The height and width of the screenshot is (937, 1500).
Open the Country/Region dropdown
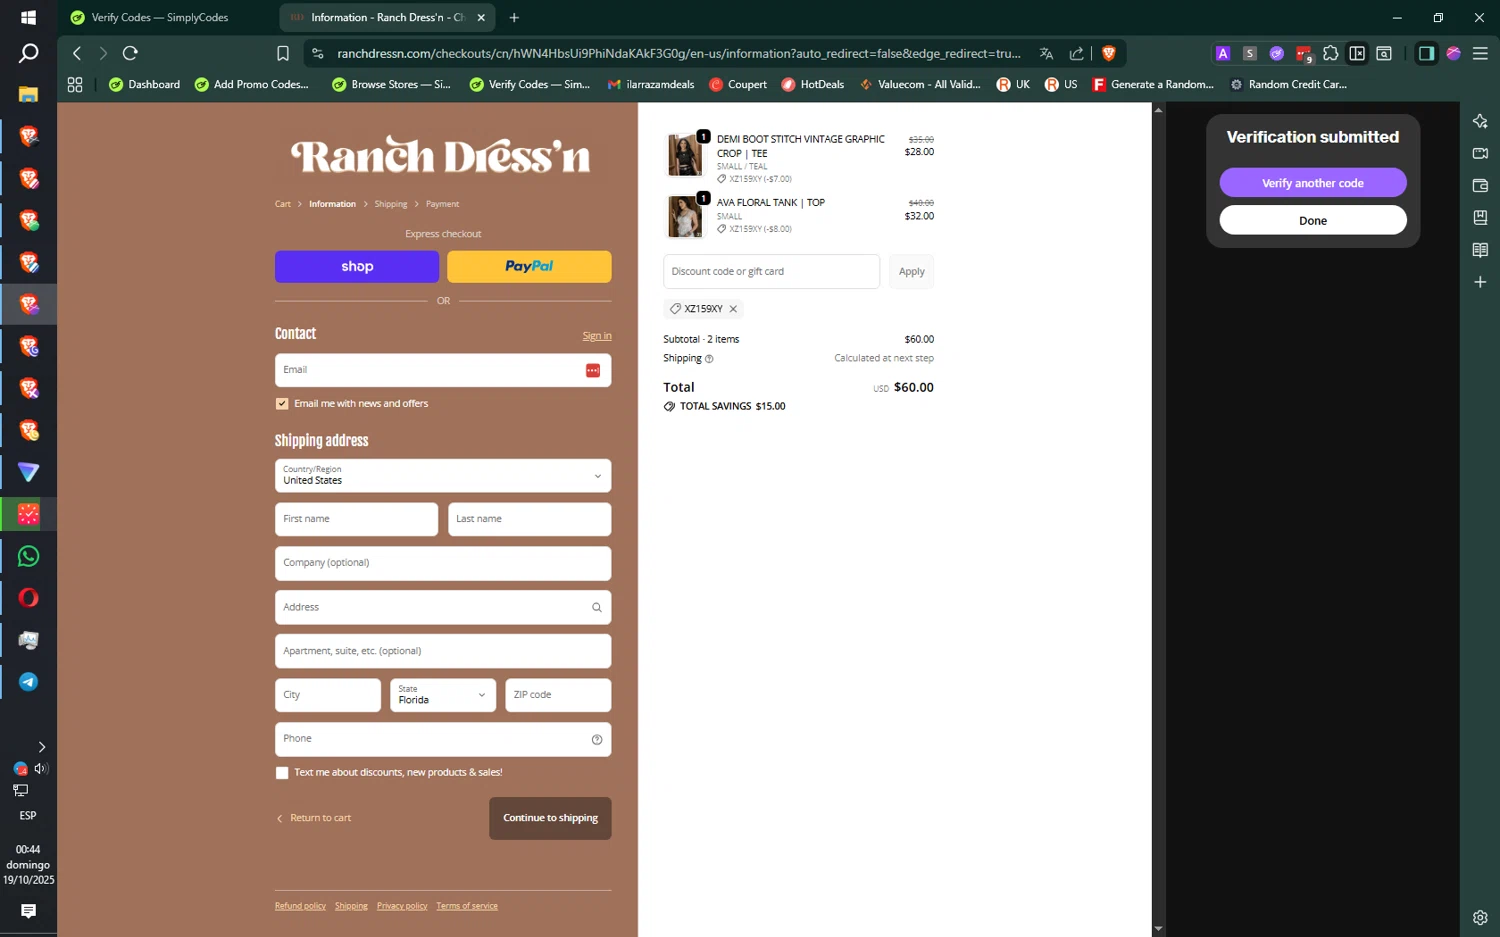pos(443,476)
